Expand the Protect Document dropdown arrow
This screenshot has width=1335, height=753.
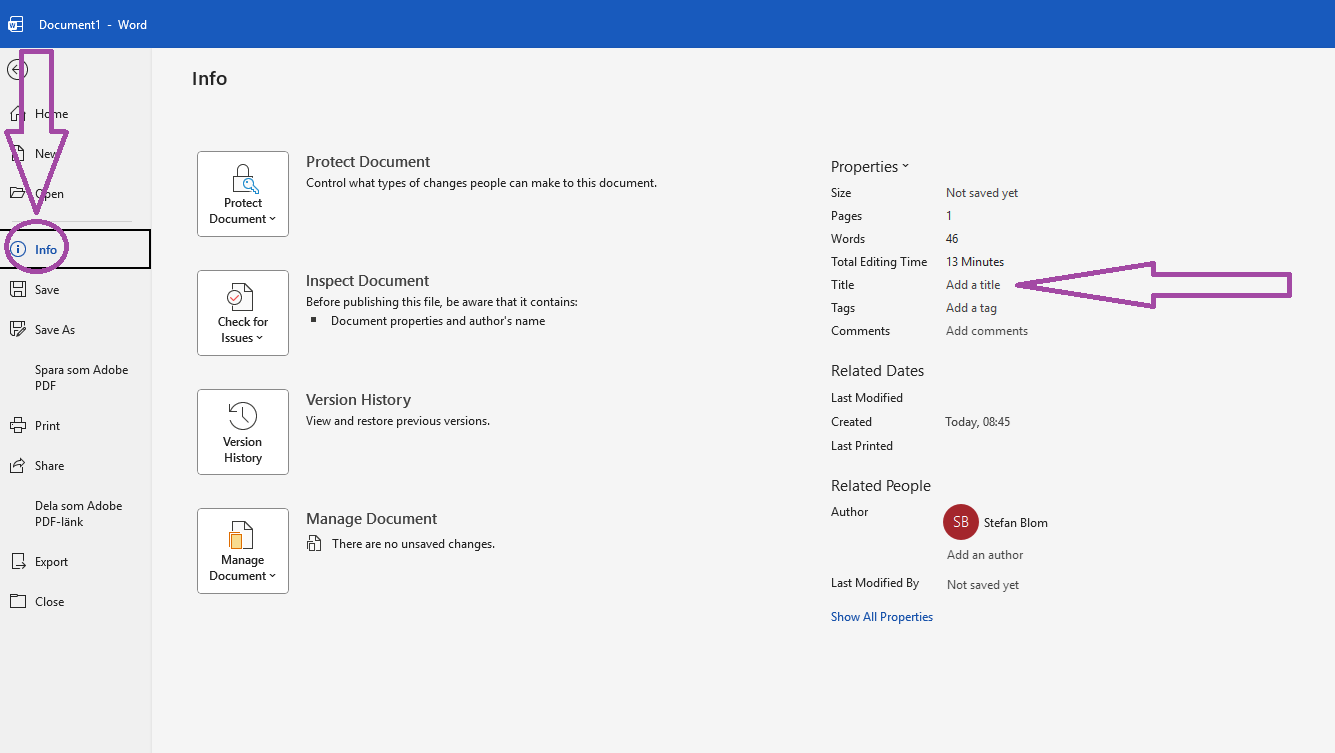[272, 219]
